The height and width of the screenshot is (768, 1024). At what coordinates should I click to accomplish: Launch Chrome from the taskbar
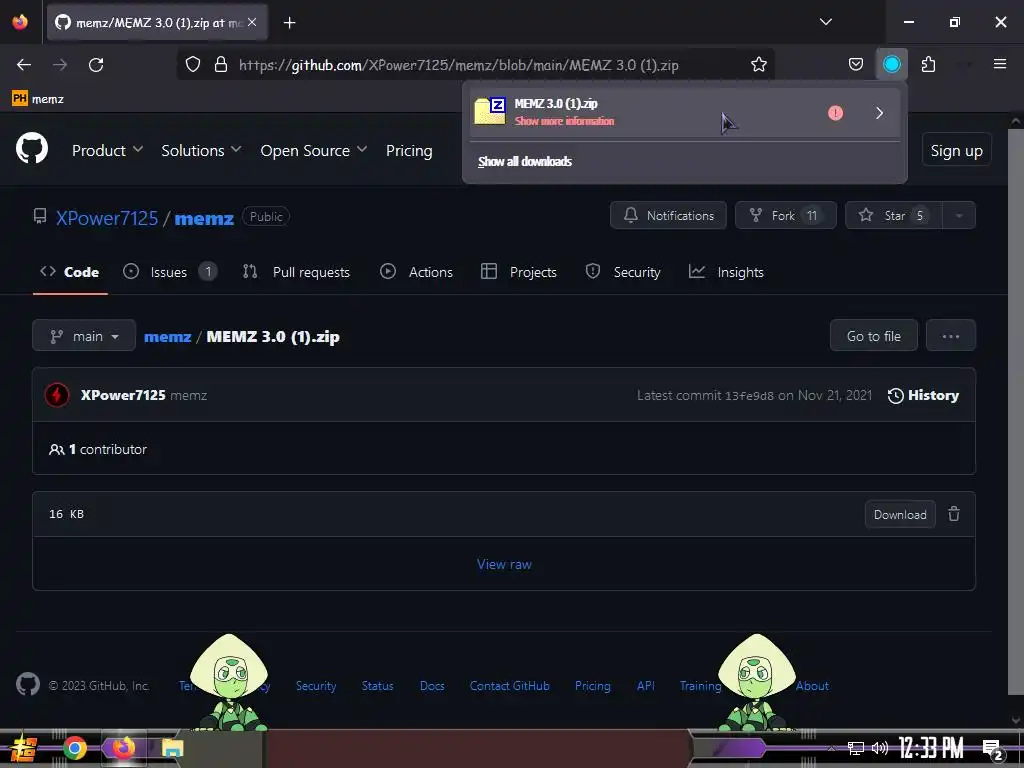74,748
